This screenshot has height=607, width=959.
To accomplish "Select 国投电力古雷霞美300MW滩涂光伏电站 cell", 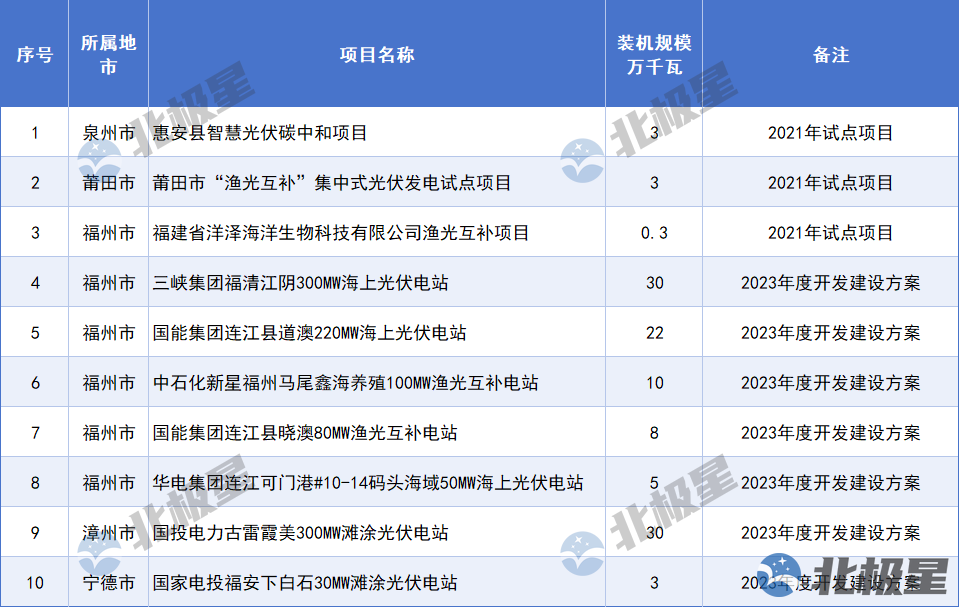I will coord(300,532).
